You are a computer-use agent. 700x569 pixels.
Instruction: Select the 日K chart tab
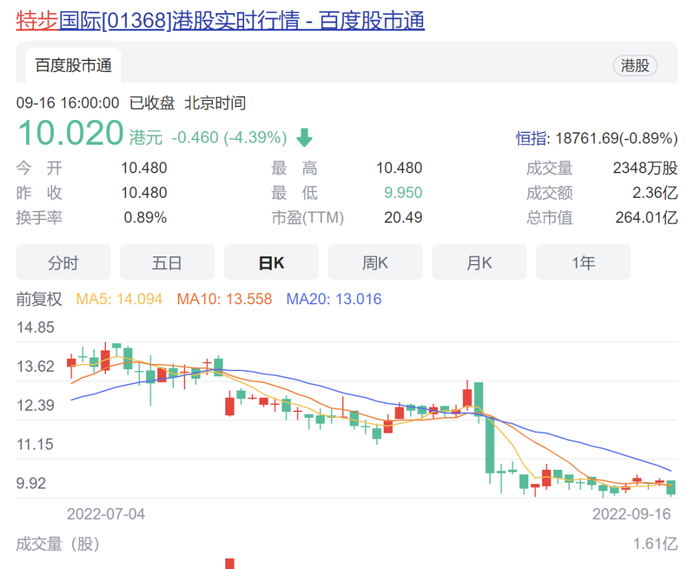coord(271,262)
